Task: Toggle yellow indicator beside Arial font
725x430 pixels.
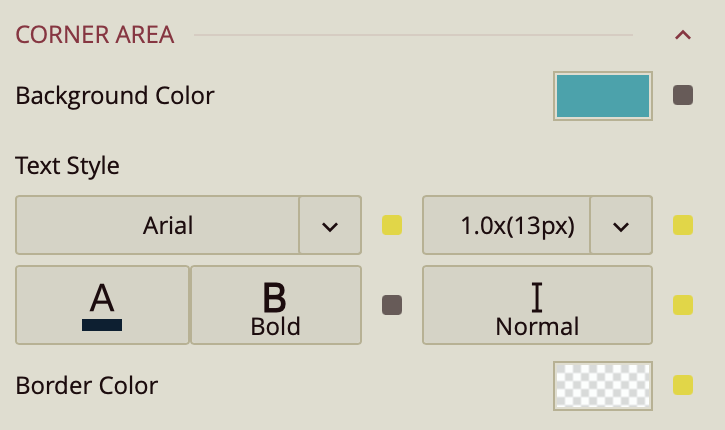Action: click(x=392, y=225)
